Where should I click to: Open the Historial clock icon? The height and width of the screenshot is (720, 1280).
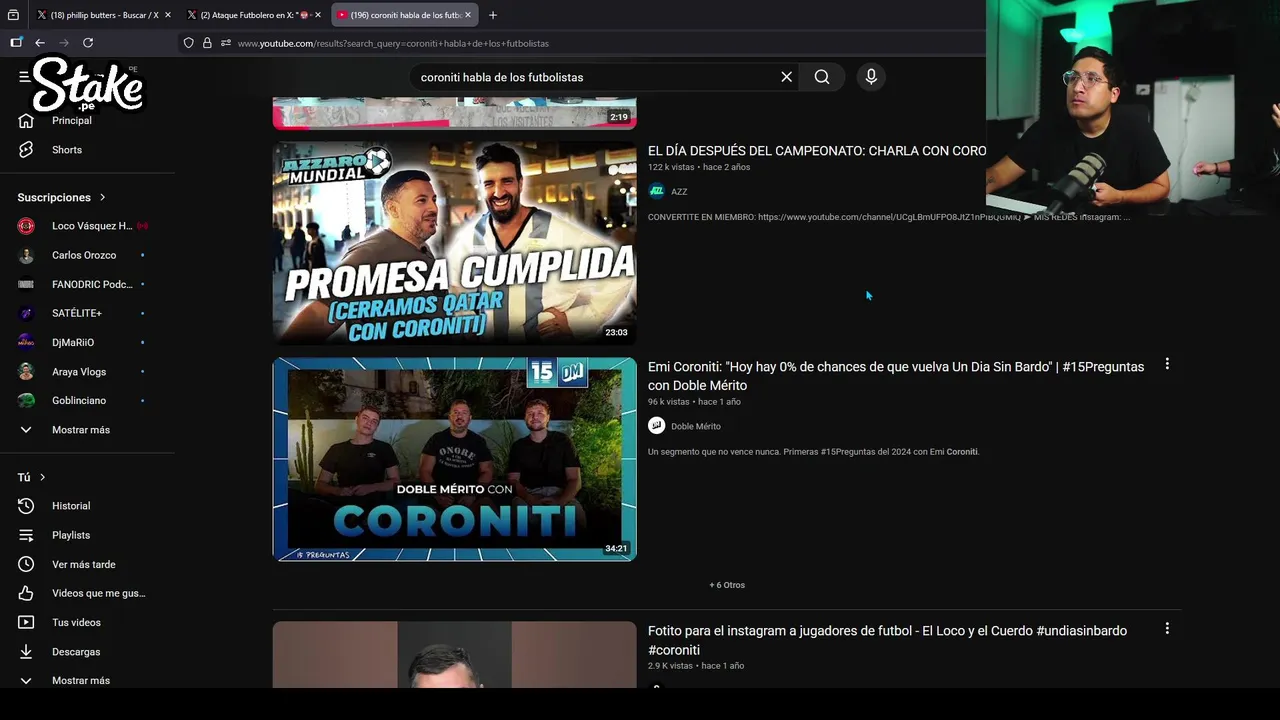coord(26,506)
